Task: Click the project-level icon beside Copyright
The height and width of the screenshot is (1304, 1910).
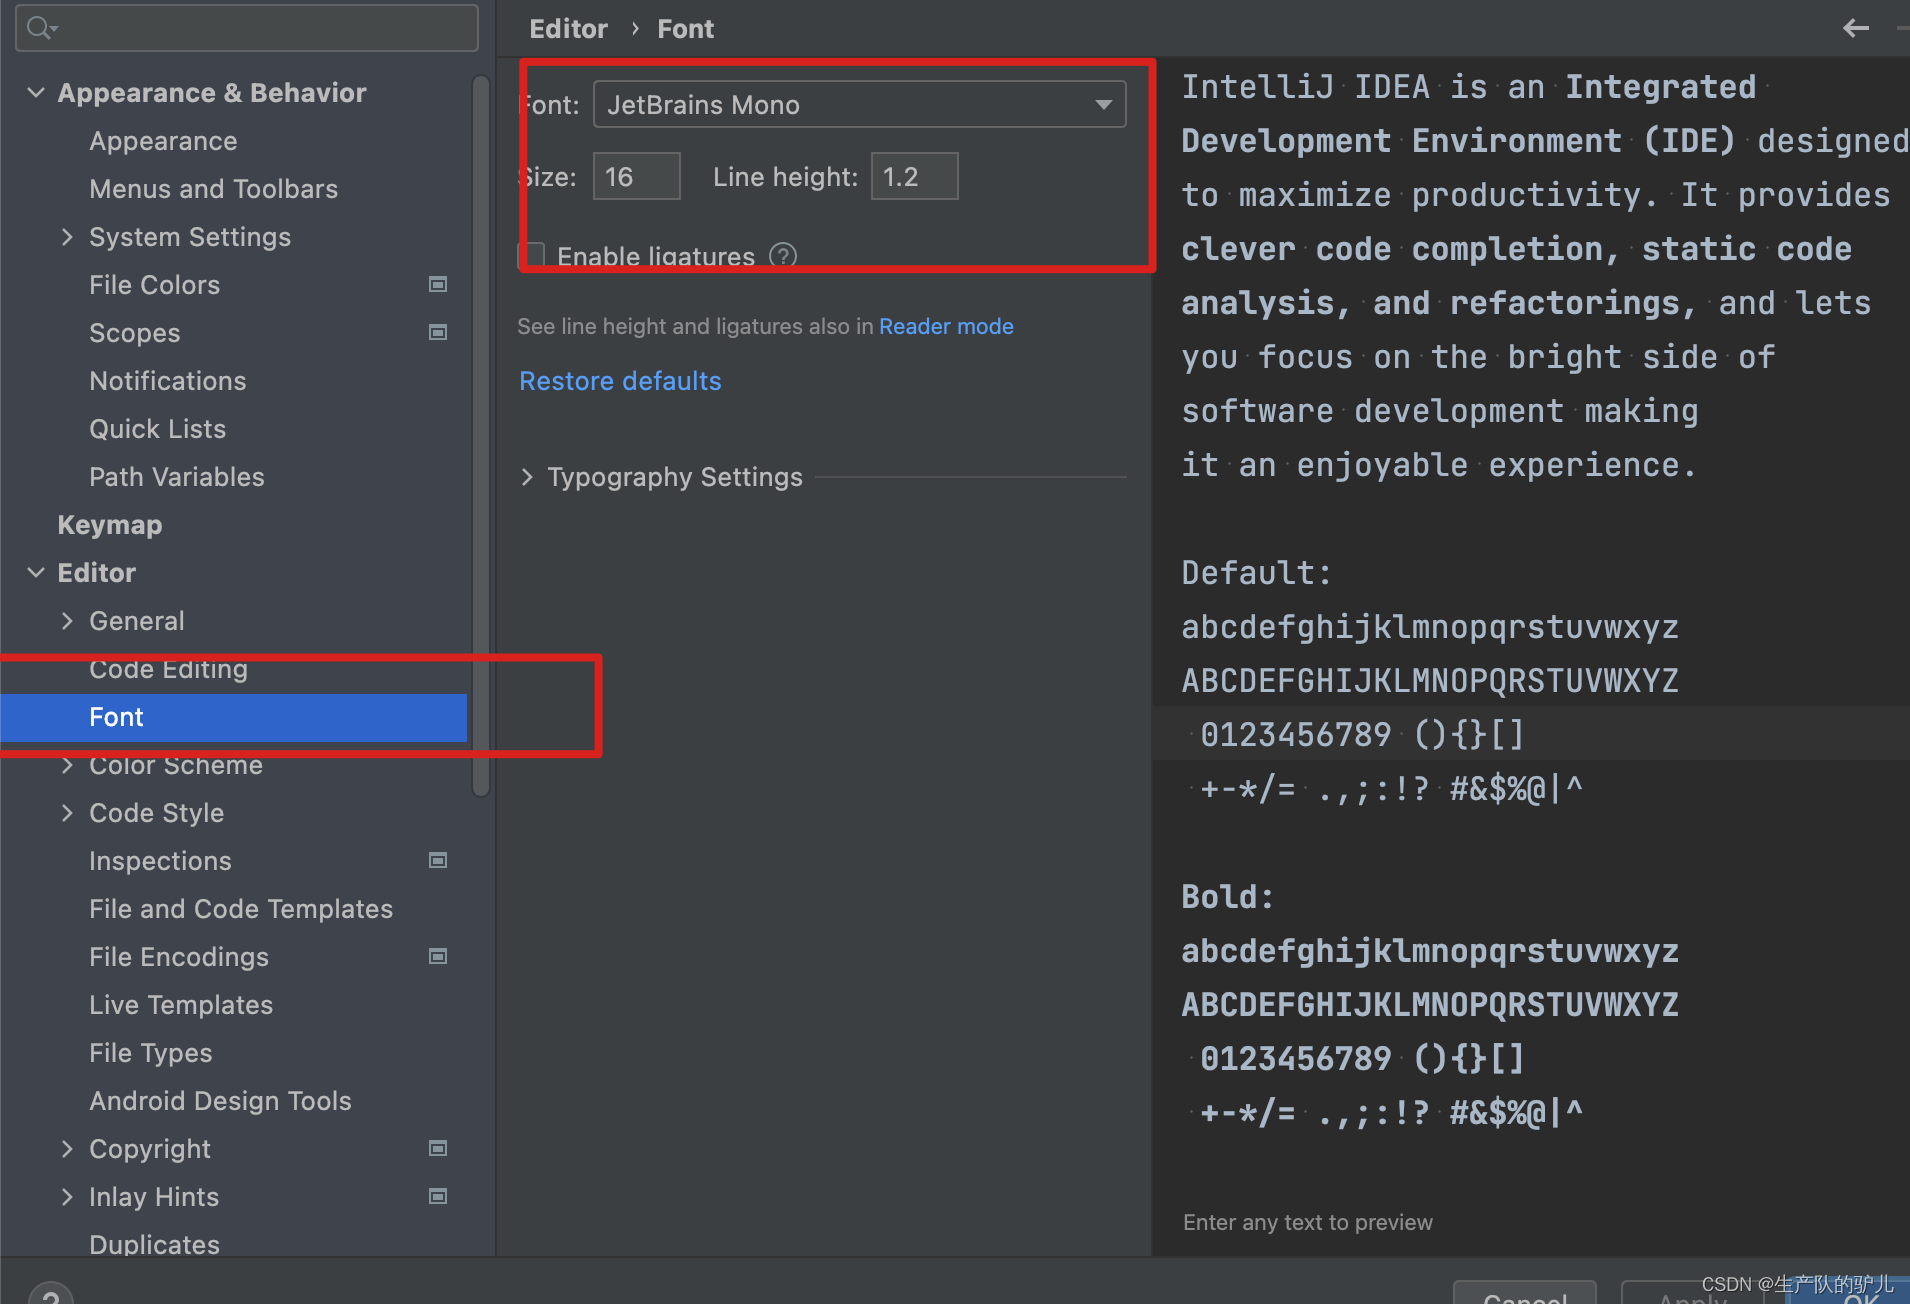Action: [438, 1149]
